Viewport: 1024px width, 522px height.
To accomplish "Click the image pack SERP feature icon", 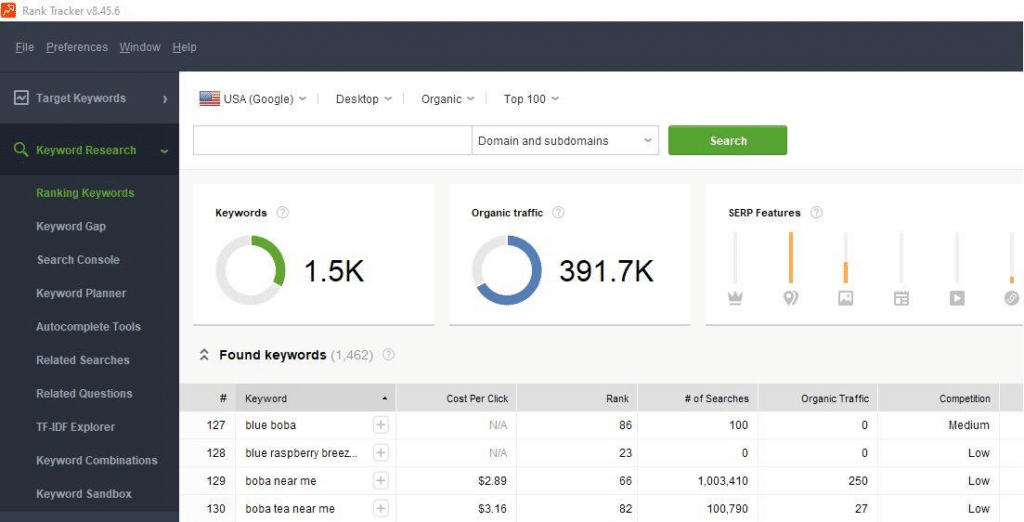I will click(846, 299).
